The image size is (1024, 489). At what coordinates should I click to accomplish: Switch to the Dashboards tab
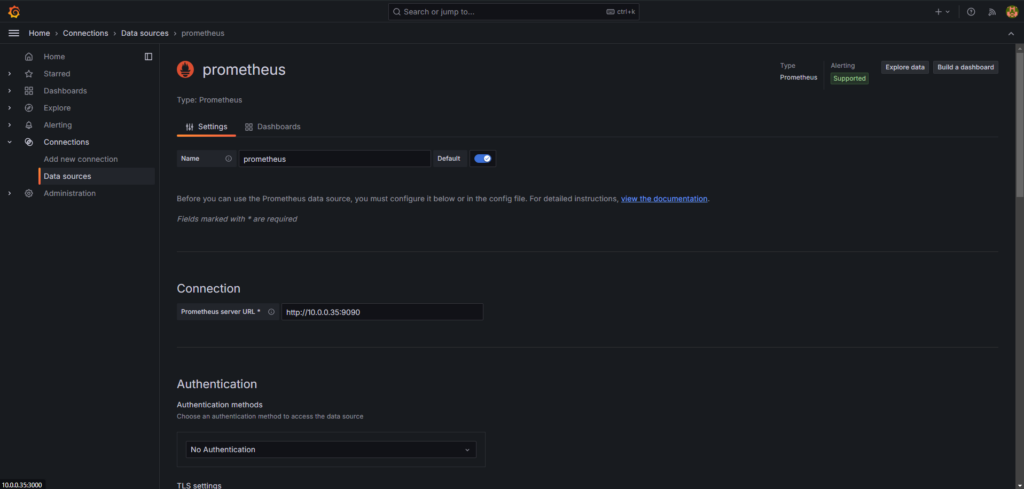[x=272, y=127]
